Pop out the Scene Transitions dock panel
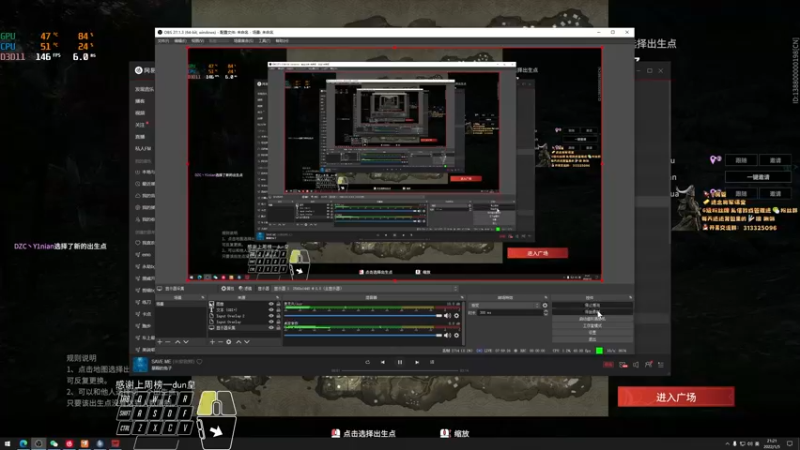Viewport: 800px width, 450px height. pyautogui.click(x=545, y=297)
